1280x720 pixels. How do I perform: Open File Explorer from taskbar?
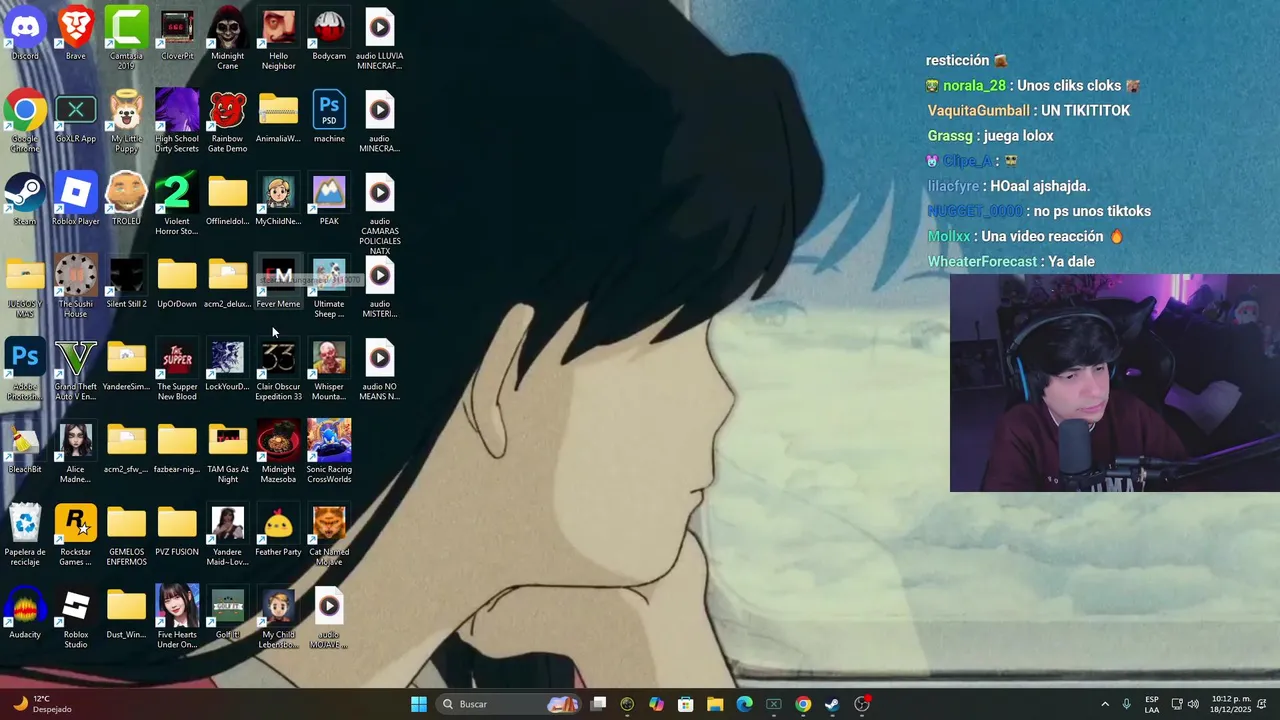point(715,704)
